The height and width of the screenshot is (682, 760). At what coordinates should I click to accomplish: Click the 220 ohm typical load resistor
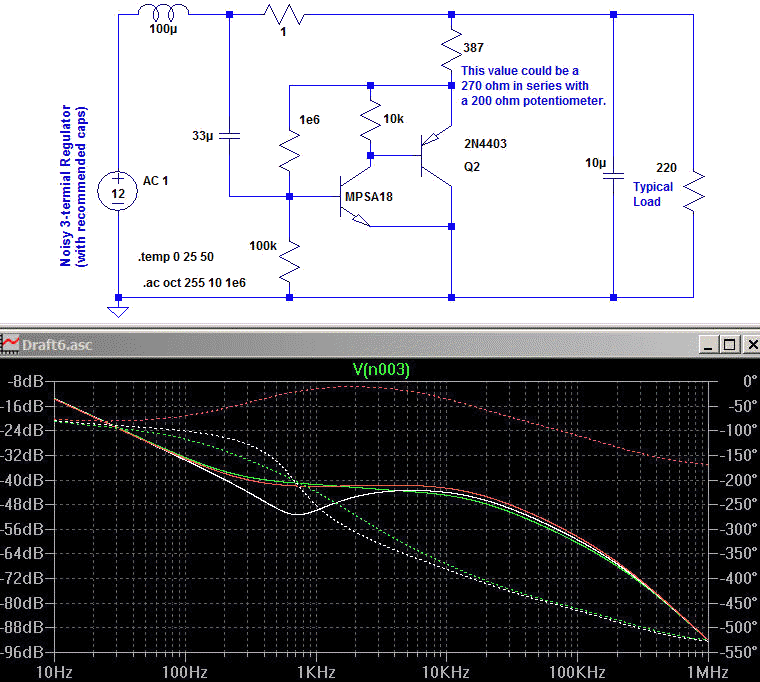click(x=692, y=190)
